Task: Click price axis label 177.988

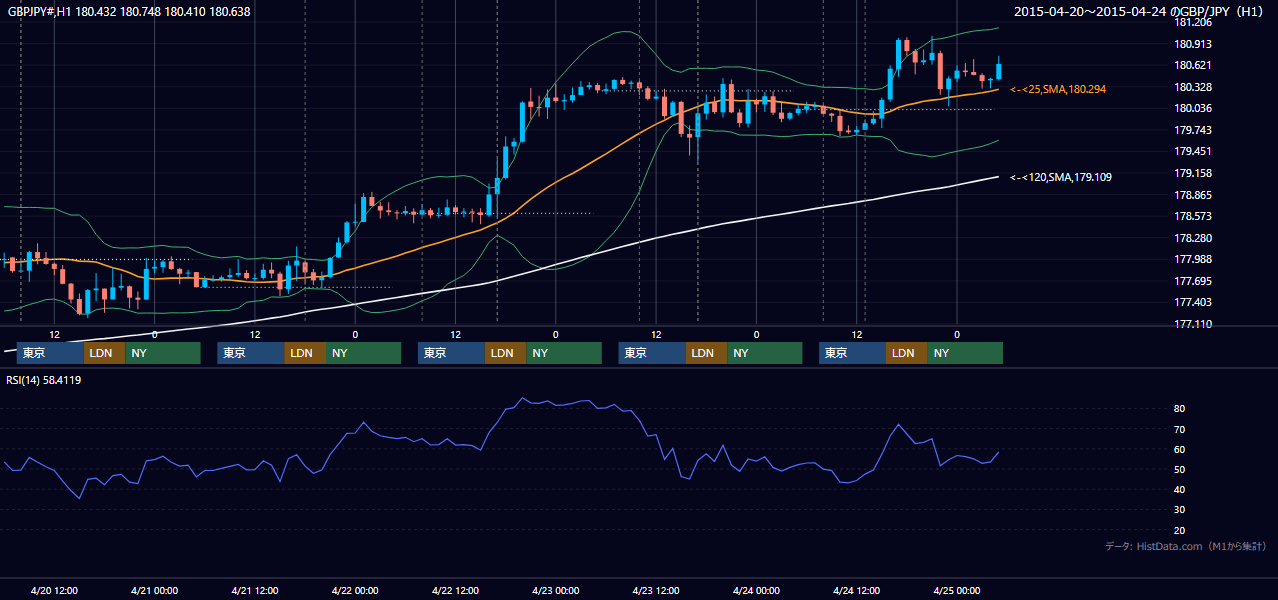Action: [1193, 260]
